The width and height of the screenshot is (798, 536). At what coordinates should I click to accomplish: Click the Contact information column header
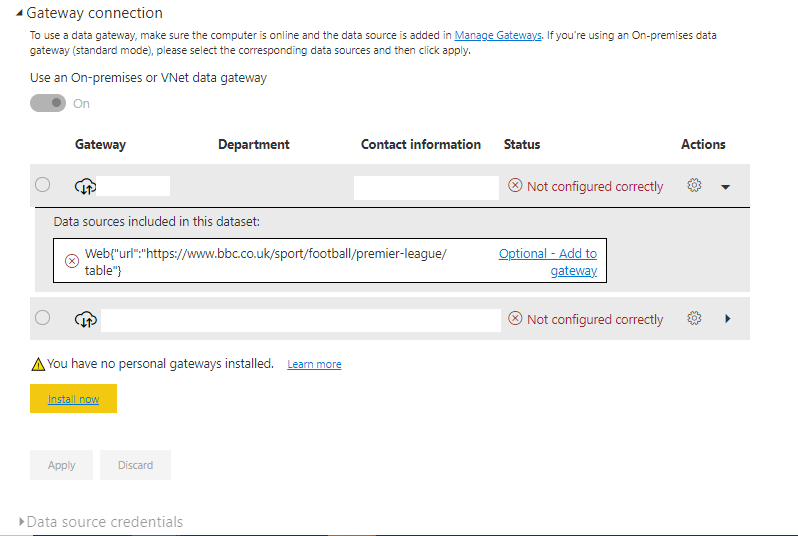click(x=420, y=145)
